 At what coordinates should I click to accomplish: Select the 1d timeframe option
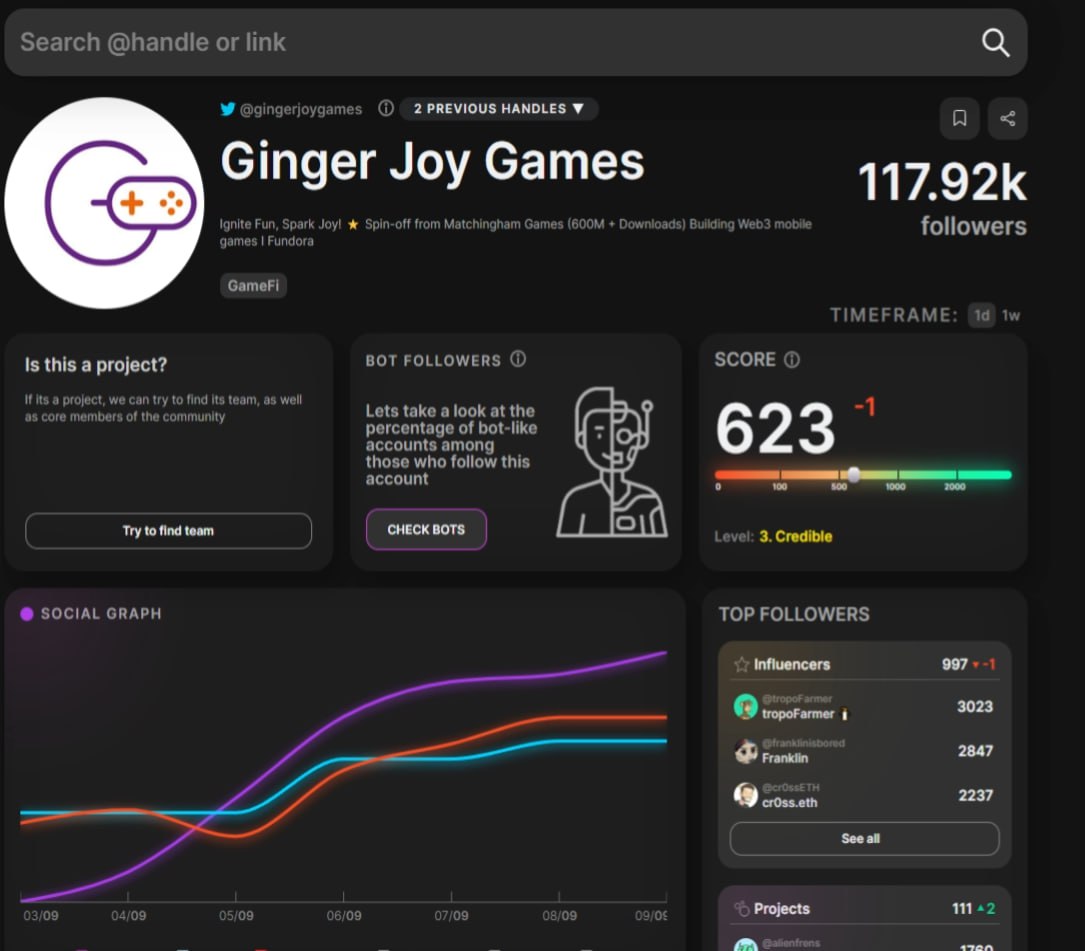pyautogui.click(x=981, y=316)
